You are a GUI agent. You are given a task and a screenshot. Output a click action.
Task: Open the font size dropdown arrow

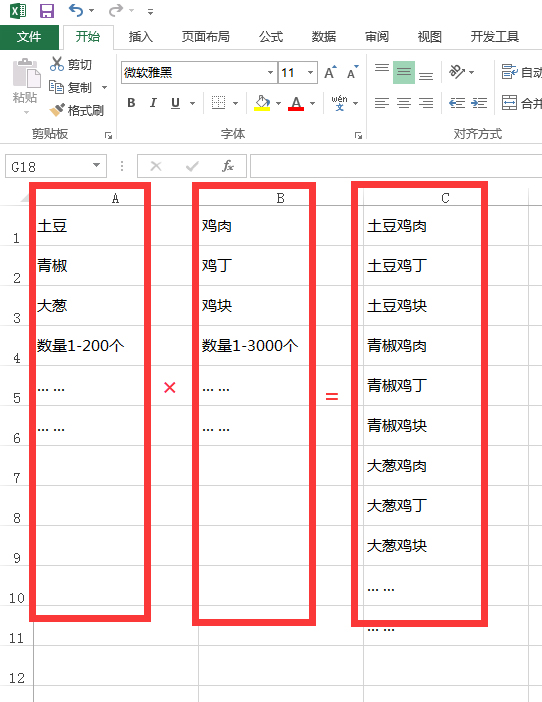(310, 73)
